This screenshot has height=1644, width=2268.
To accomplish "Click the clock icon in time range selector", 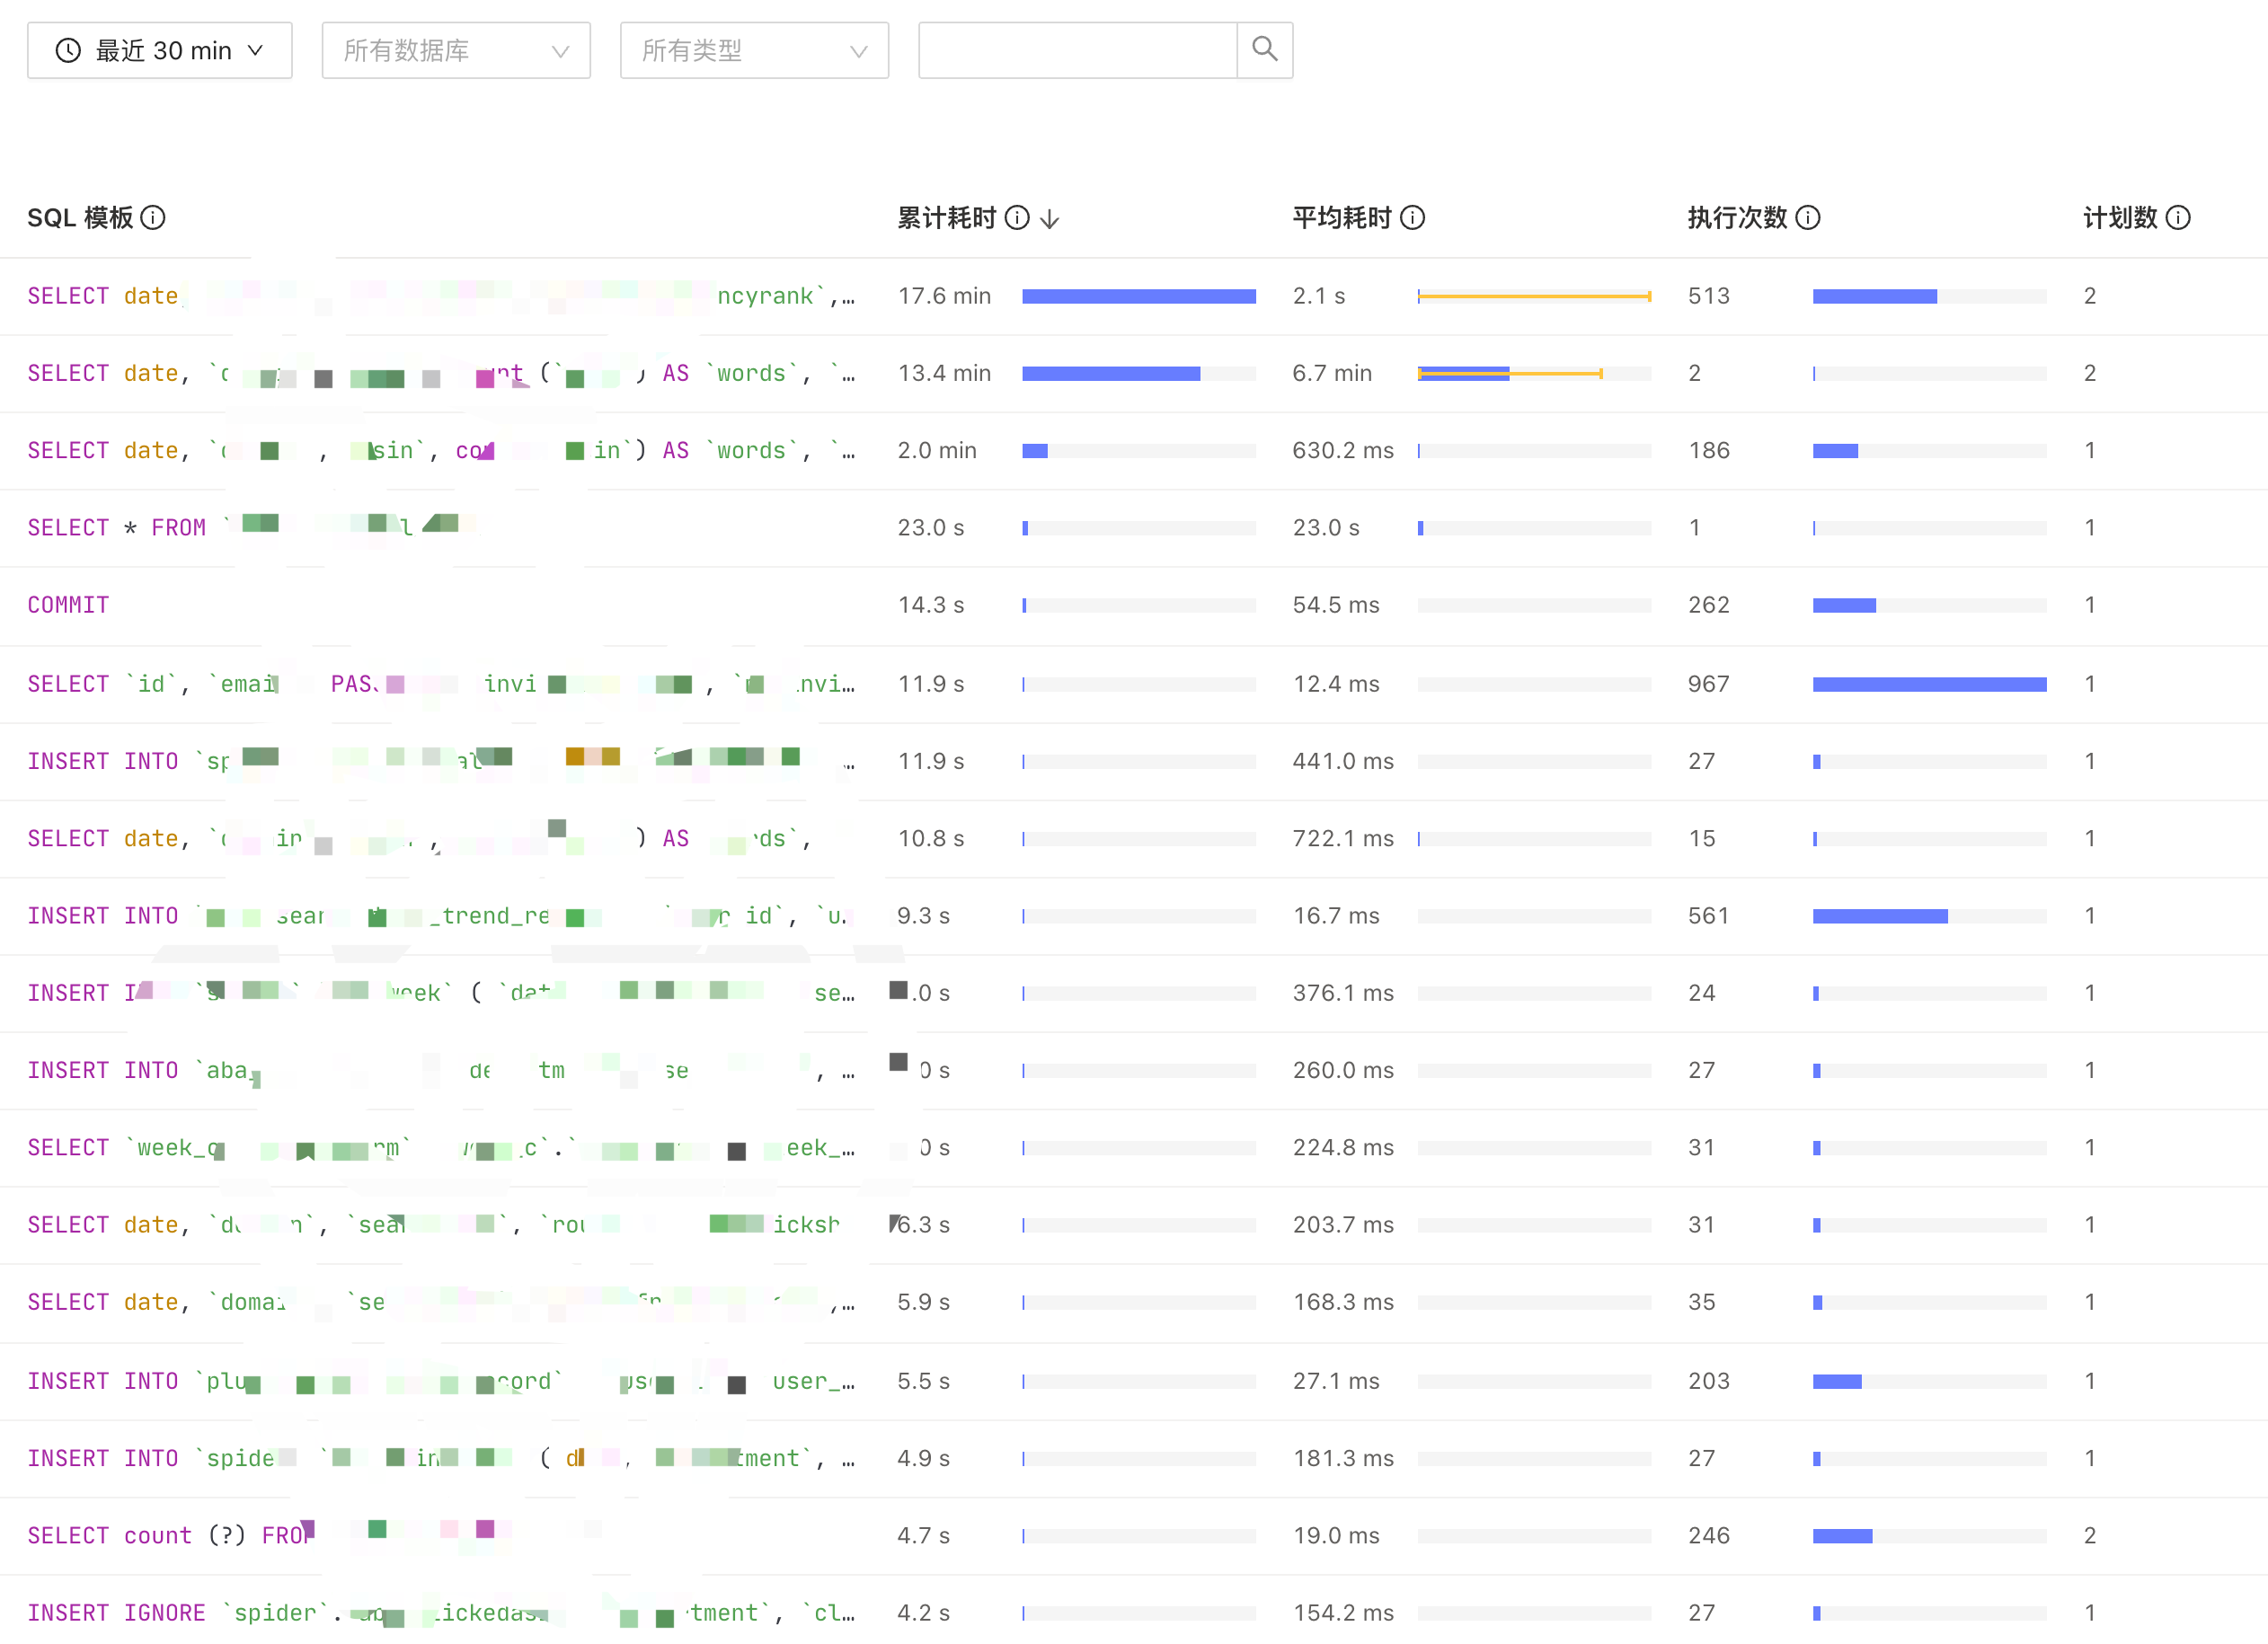I will point(68,50).
